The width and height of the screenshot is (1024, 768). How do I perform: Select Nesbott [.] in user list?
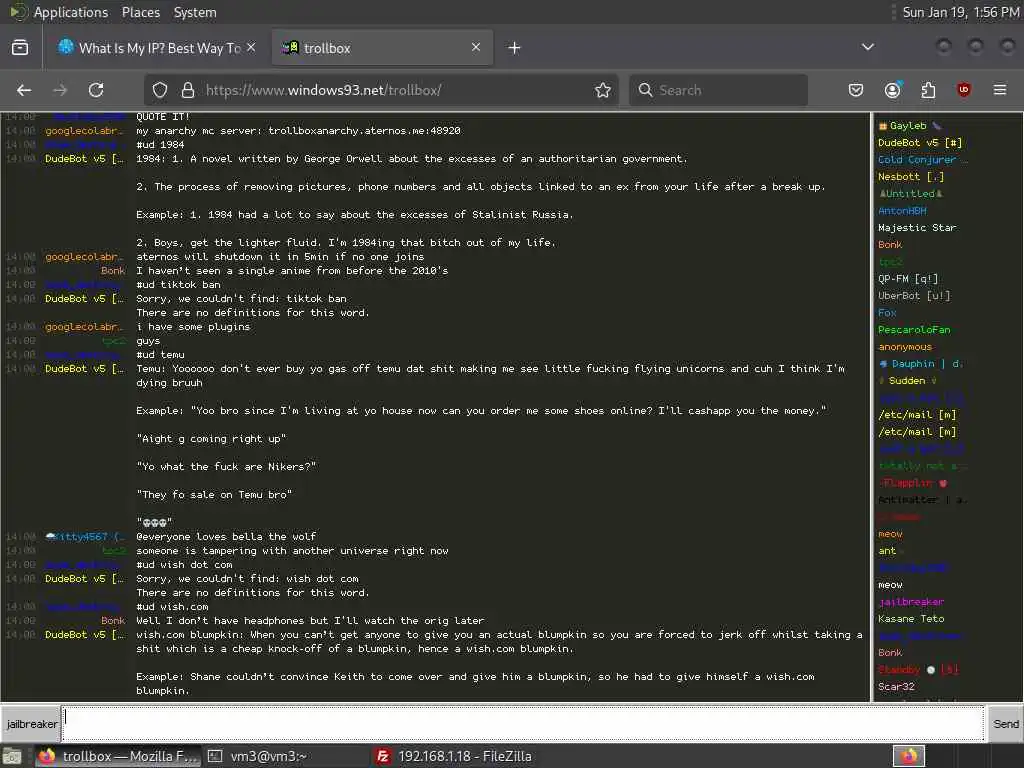click(910, 176)
